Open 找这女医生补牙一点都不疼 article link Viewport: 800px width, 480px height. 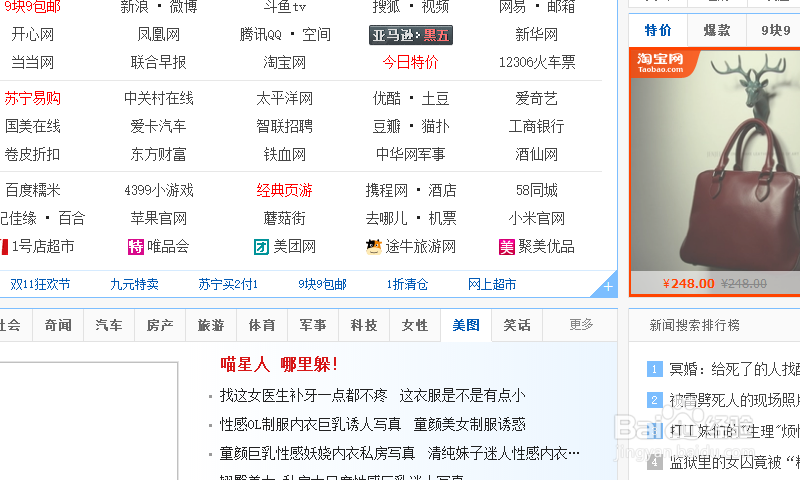(304, 395)
